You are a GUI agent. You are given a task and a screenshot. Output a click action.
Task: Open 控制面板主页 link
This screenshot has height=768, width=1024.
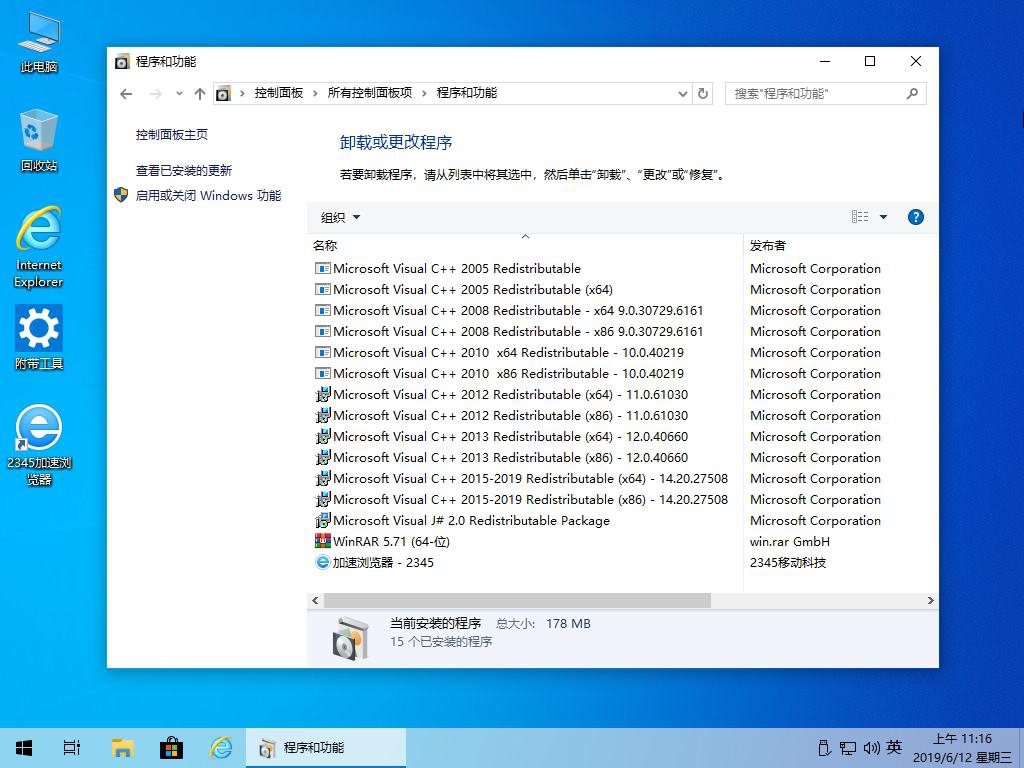pos(172,135)
